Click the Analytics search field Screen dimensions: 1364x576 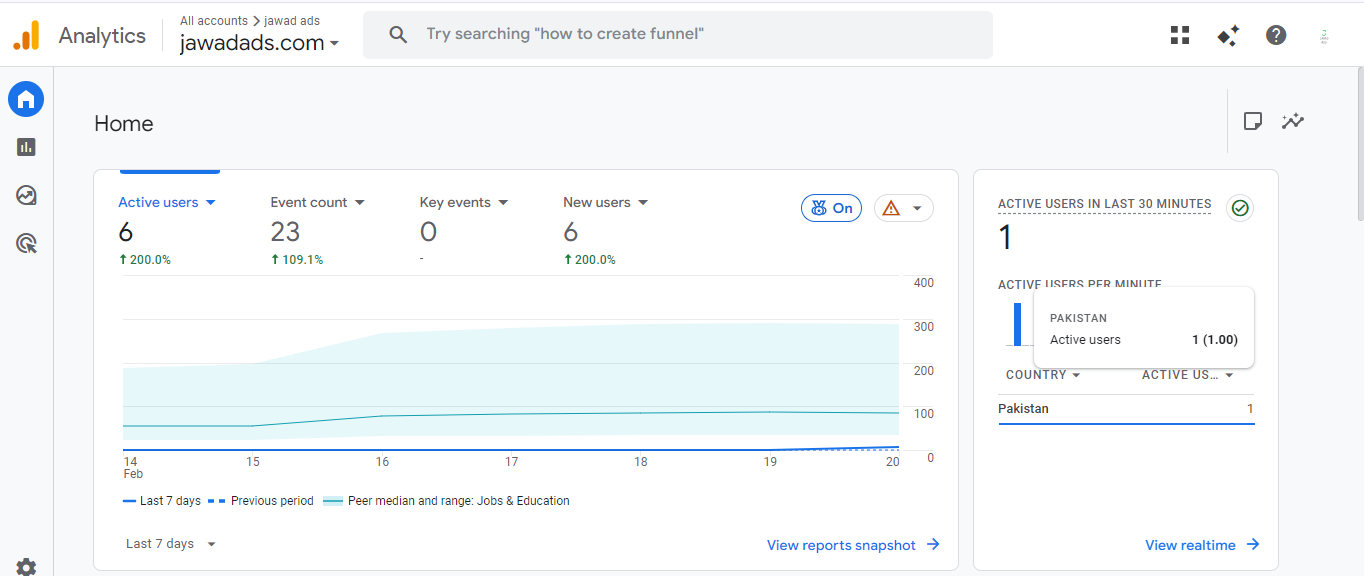pos(677,34)
